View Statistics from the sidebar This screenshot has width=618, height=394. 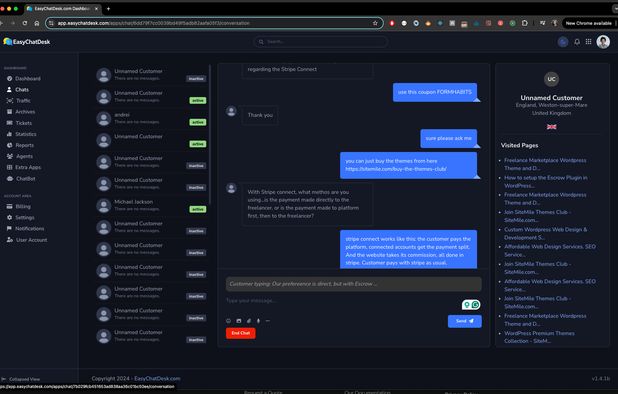click(21, 134)
